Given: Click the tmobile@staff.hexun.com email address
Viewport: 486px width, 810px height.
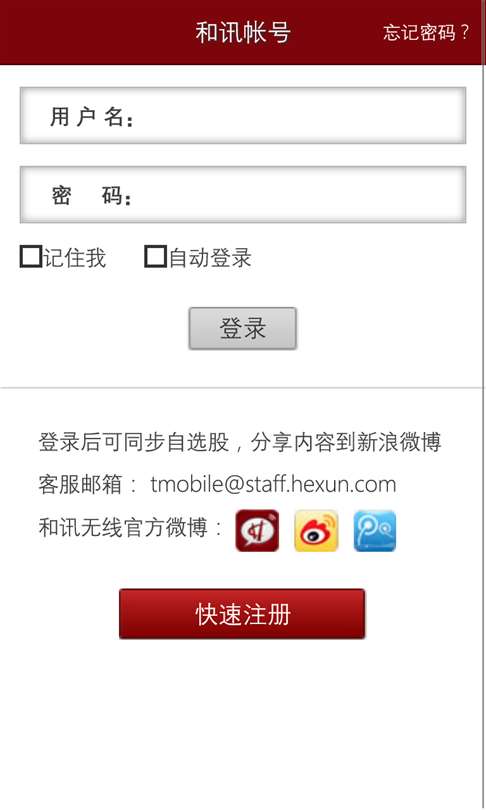Looking at the screenshot, I should 273,485.
